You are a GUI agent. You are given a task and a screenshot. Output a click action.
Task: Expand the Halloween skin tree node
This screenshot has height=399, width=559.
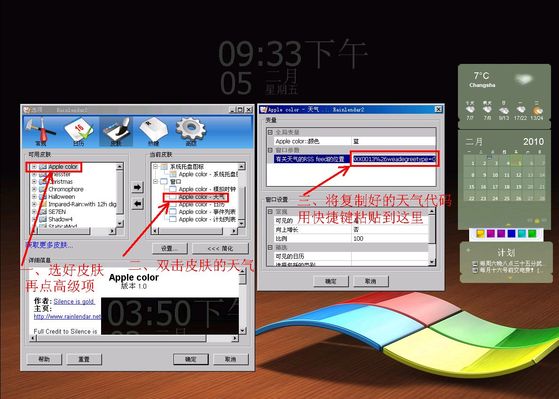(34, 196)
